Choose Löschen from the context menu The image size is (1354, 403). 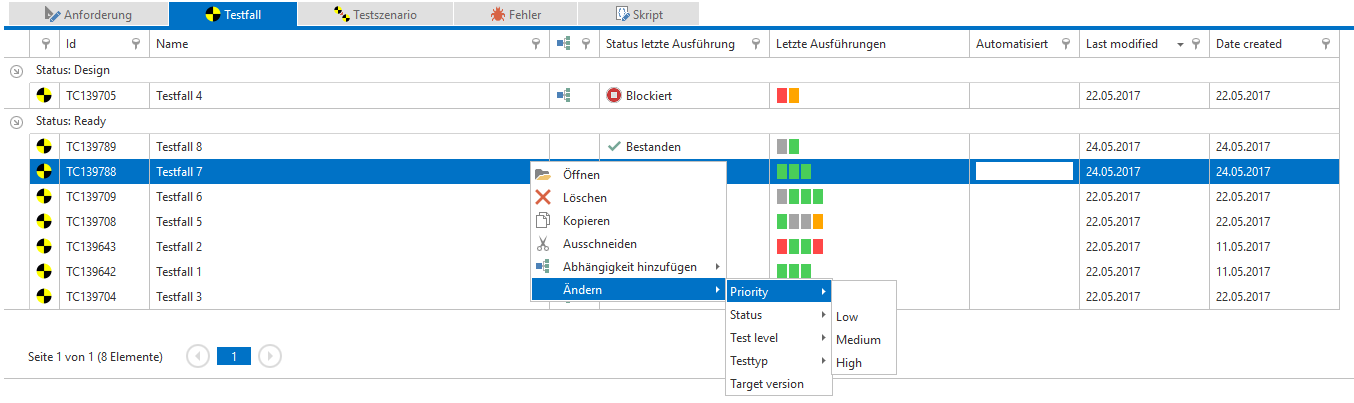(x=584, y=198)
